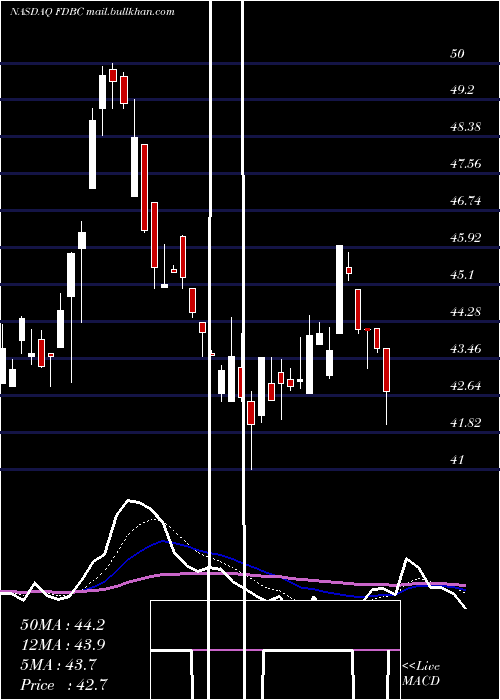Click the '<<Live MACD' label
Viewport: 500px width, 700px height.
(x=421, y=674)
